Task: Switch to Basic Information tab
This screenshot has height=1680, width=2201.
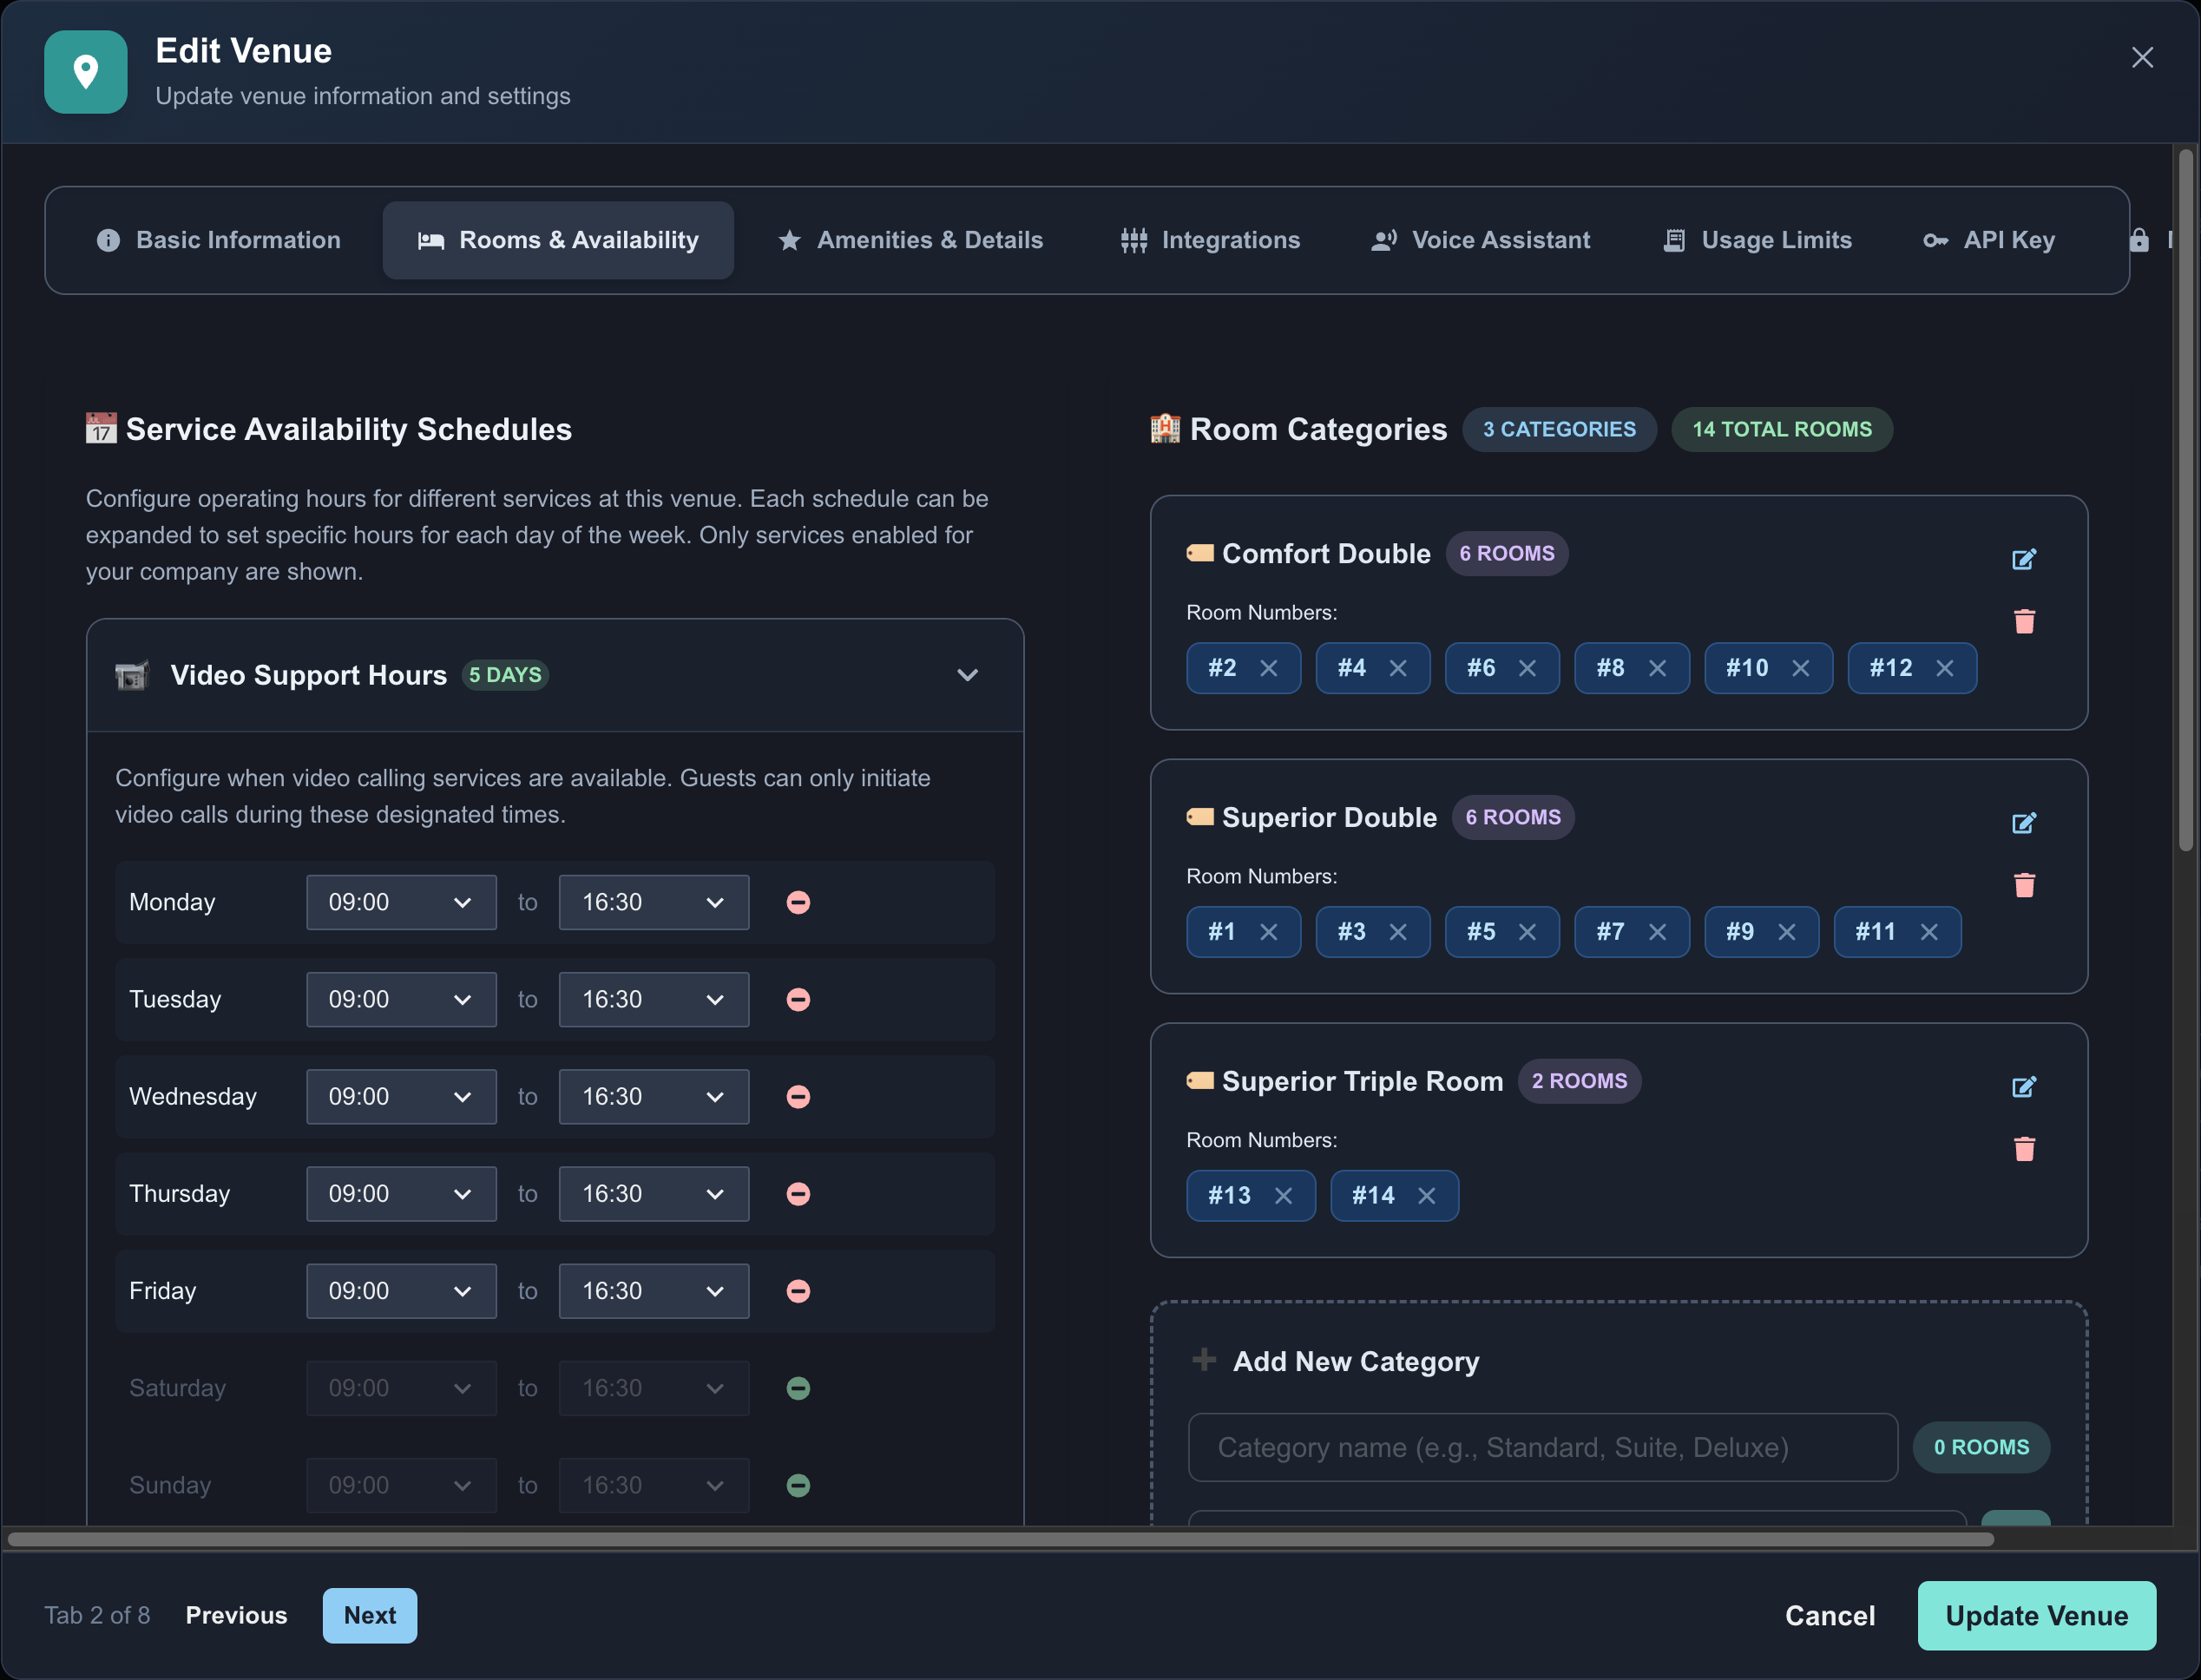Action: [218, 240]
